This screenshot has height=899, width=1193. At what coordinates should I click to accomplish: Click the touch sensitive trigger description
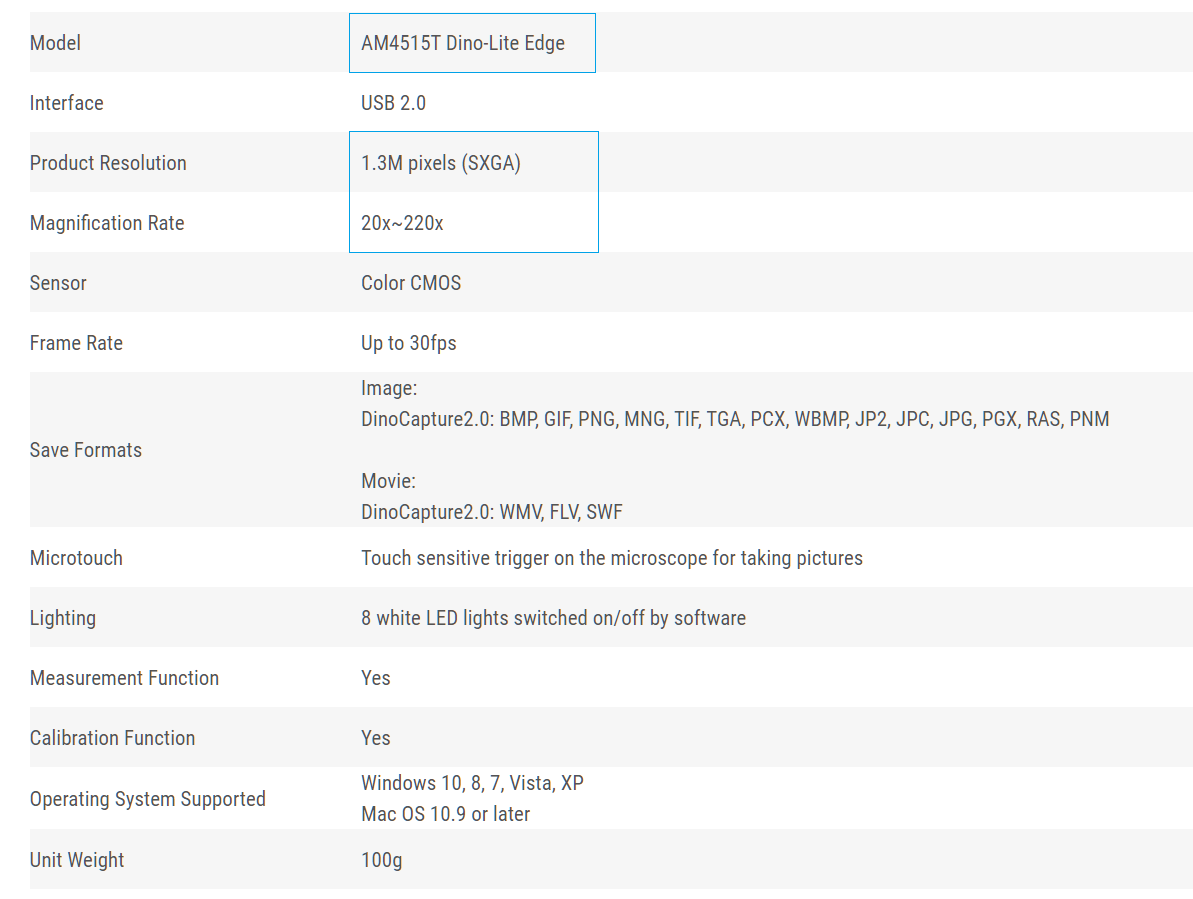click(612, 559)
